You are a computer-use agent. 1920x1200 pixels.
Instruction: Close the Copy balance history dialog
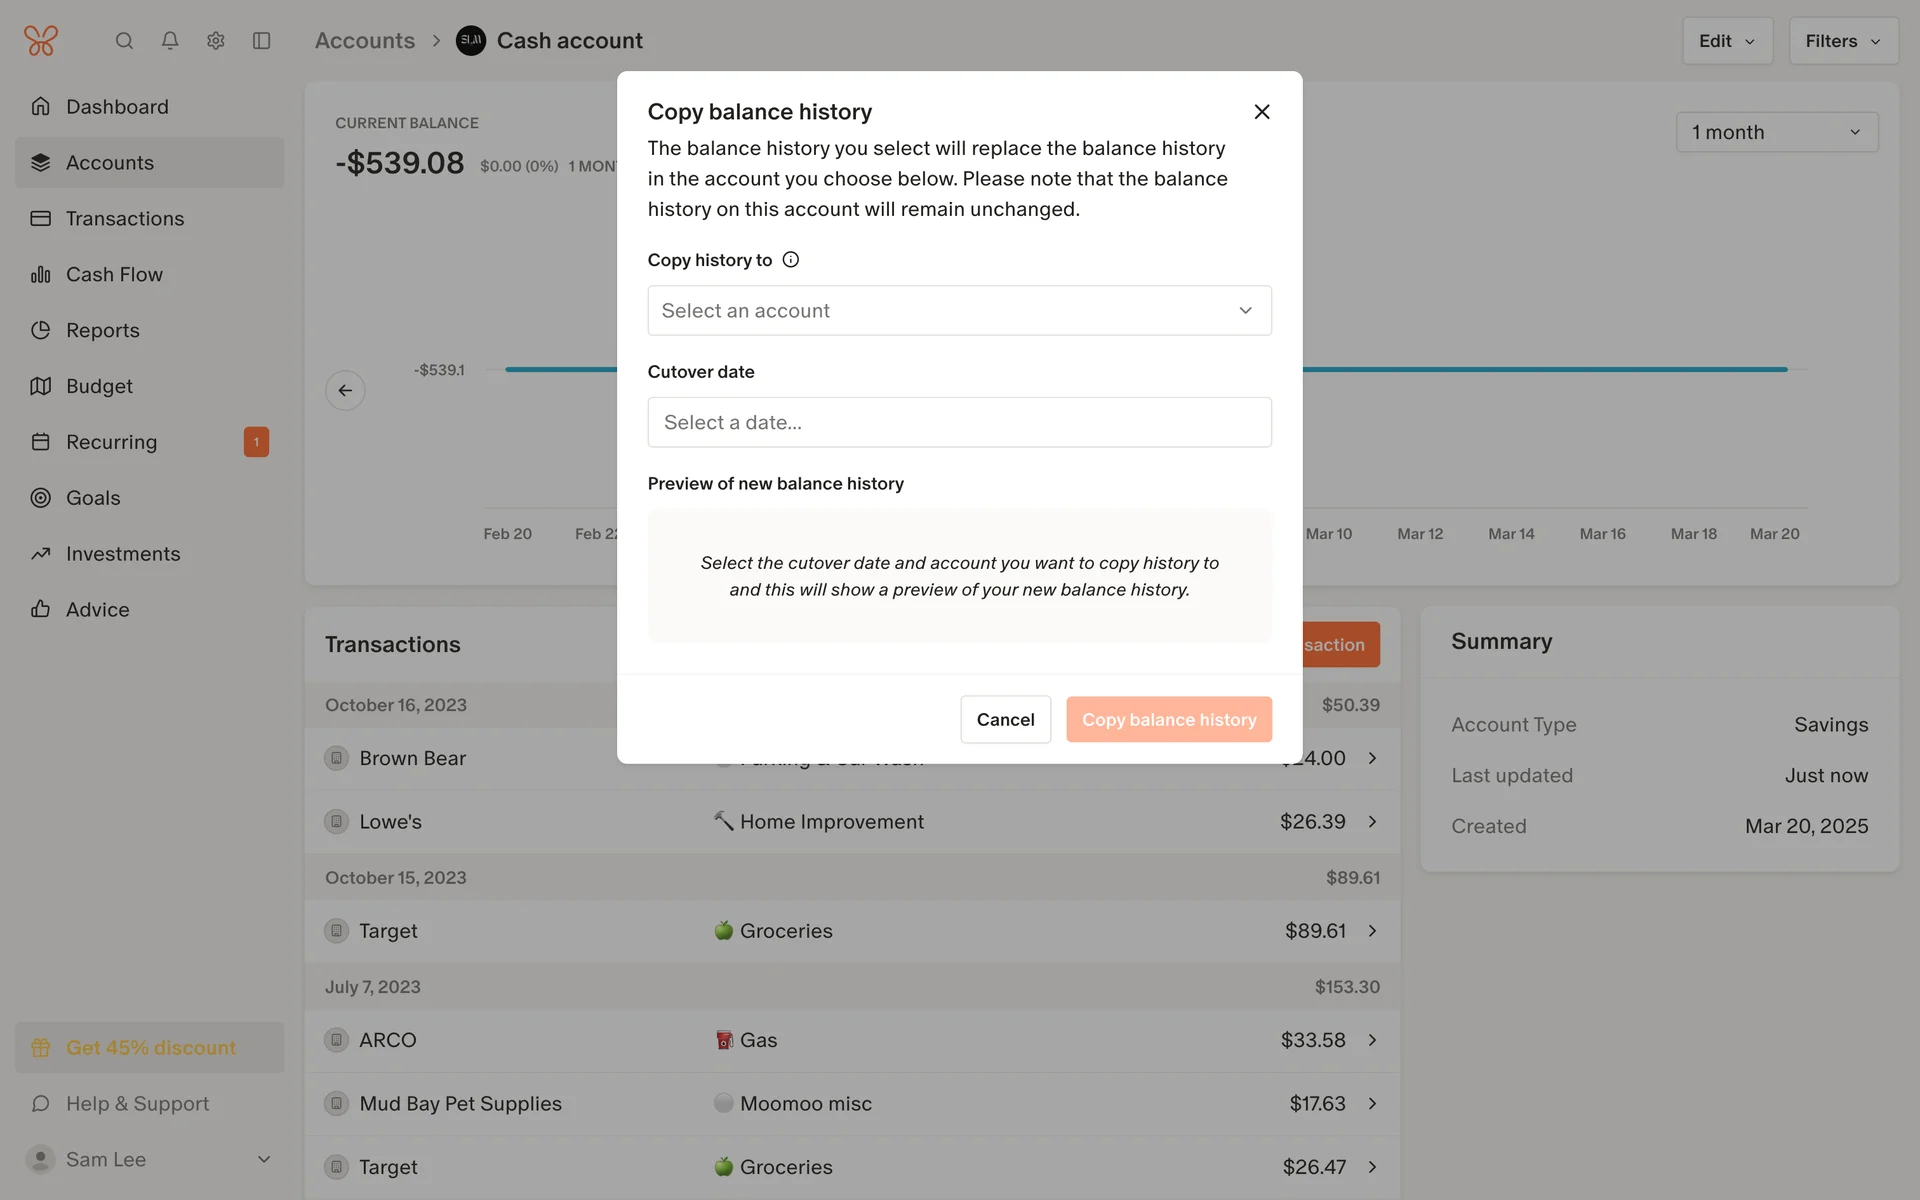(1262, 112)
